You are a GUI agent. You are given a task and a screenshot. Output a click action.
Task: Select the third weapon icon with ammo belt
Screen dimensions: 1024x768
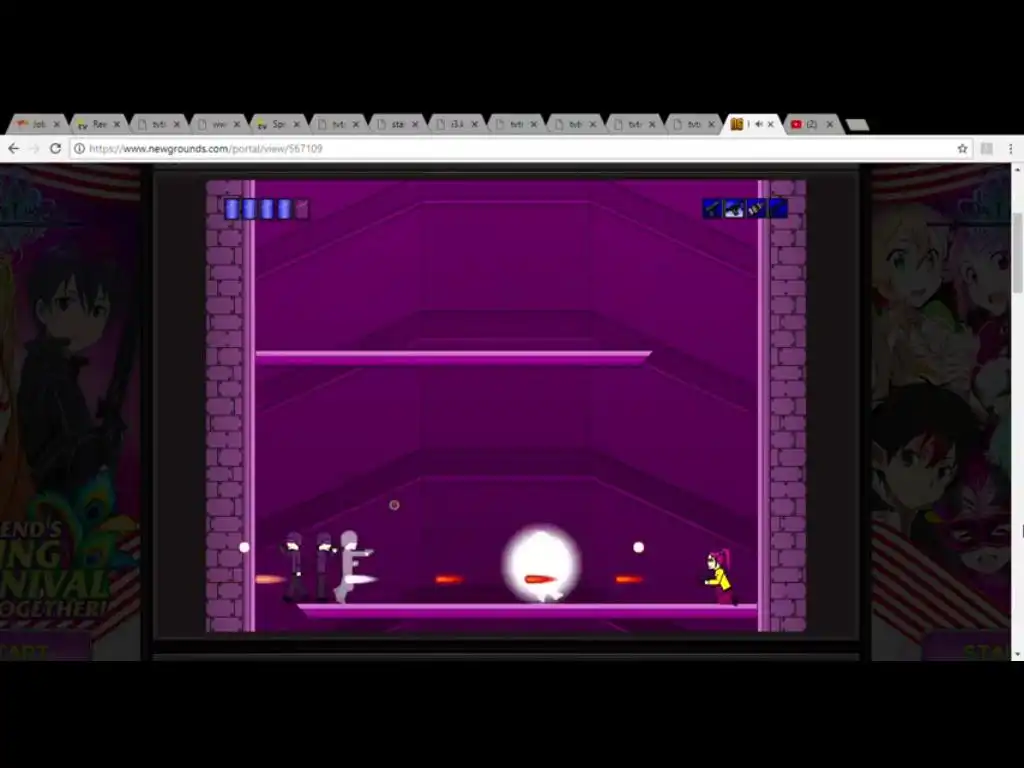pyautogui.click(x=756, y=209)
